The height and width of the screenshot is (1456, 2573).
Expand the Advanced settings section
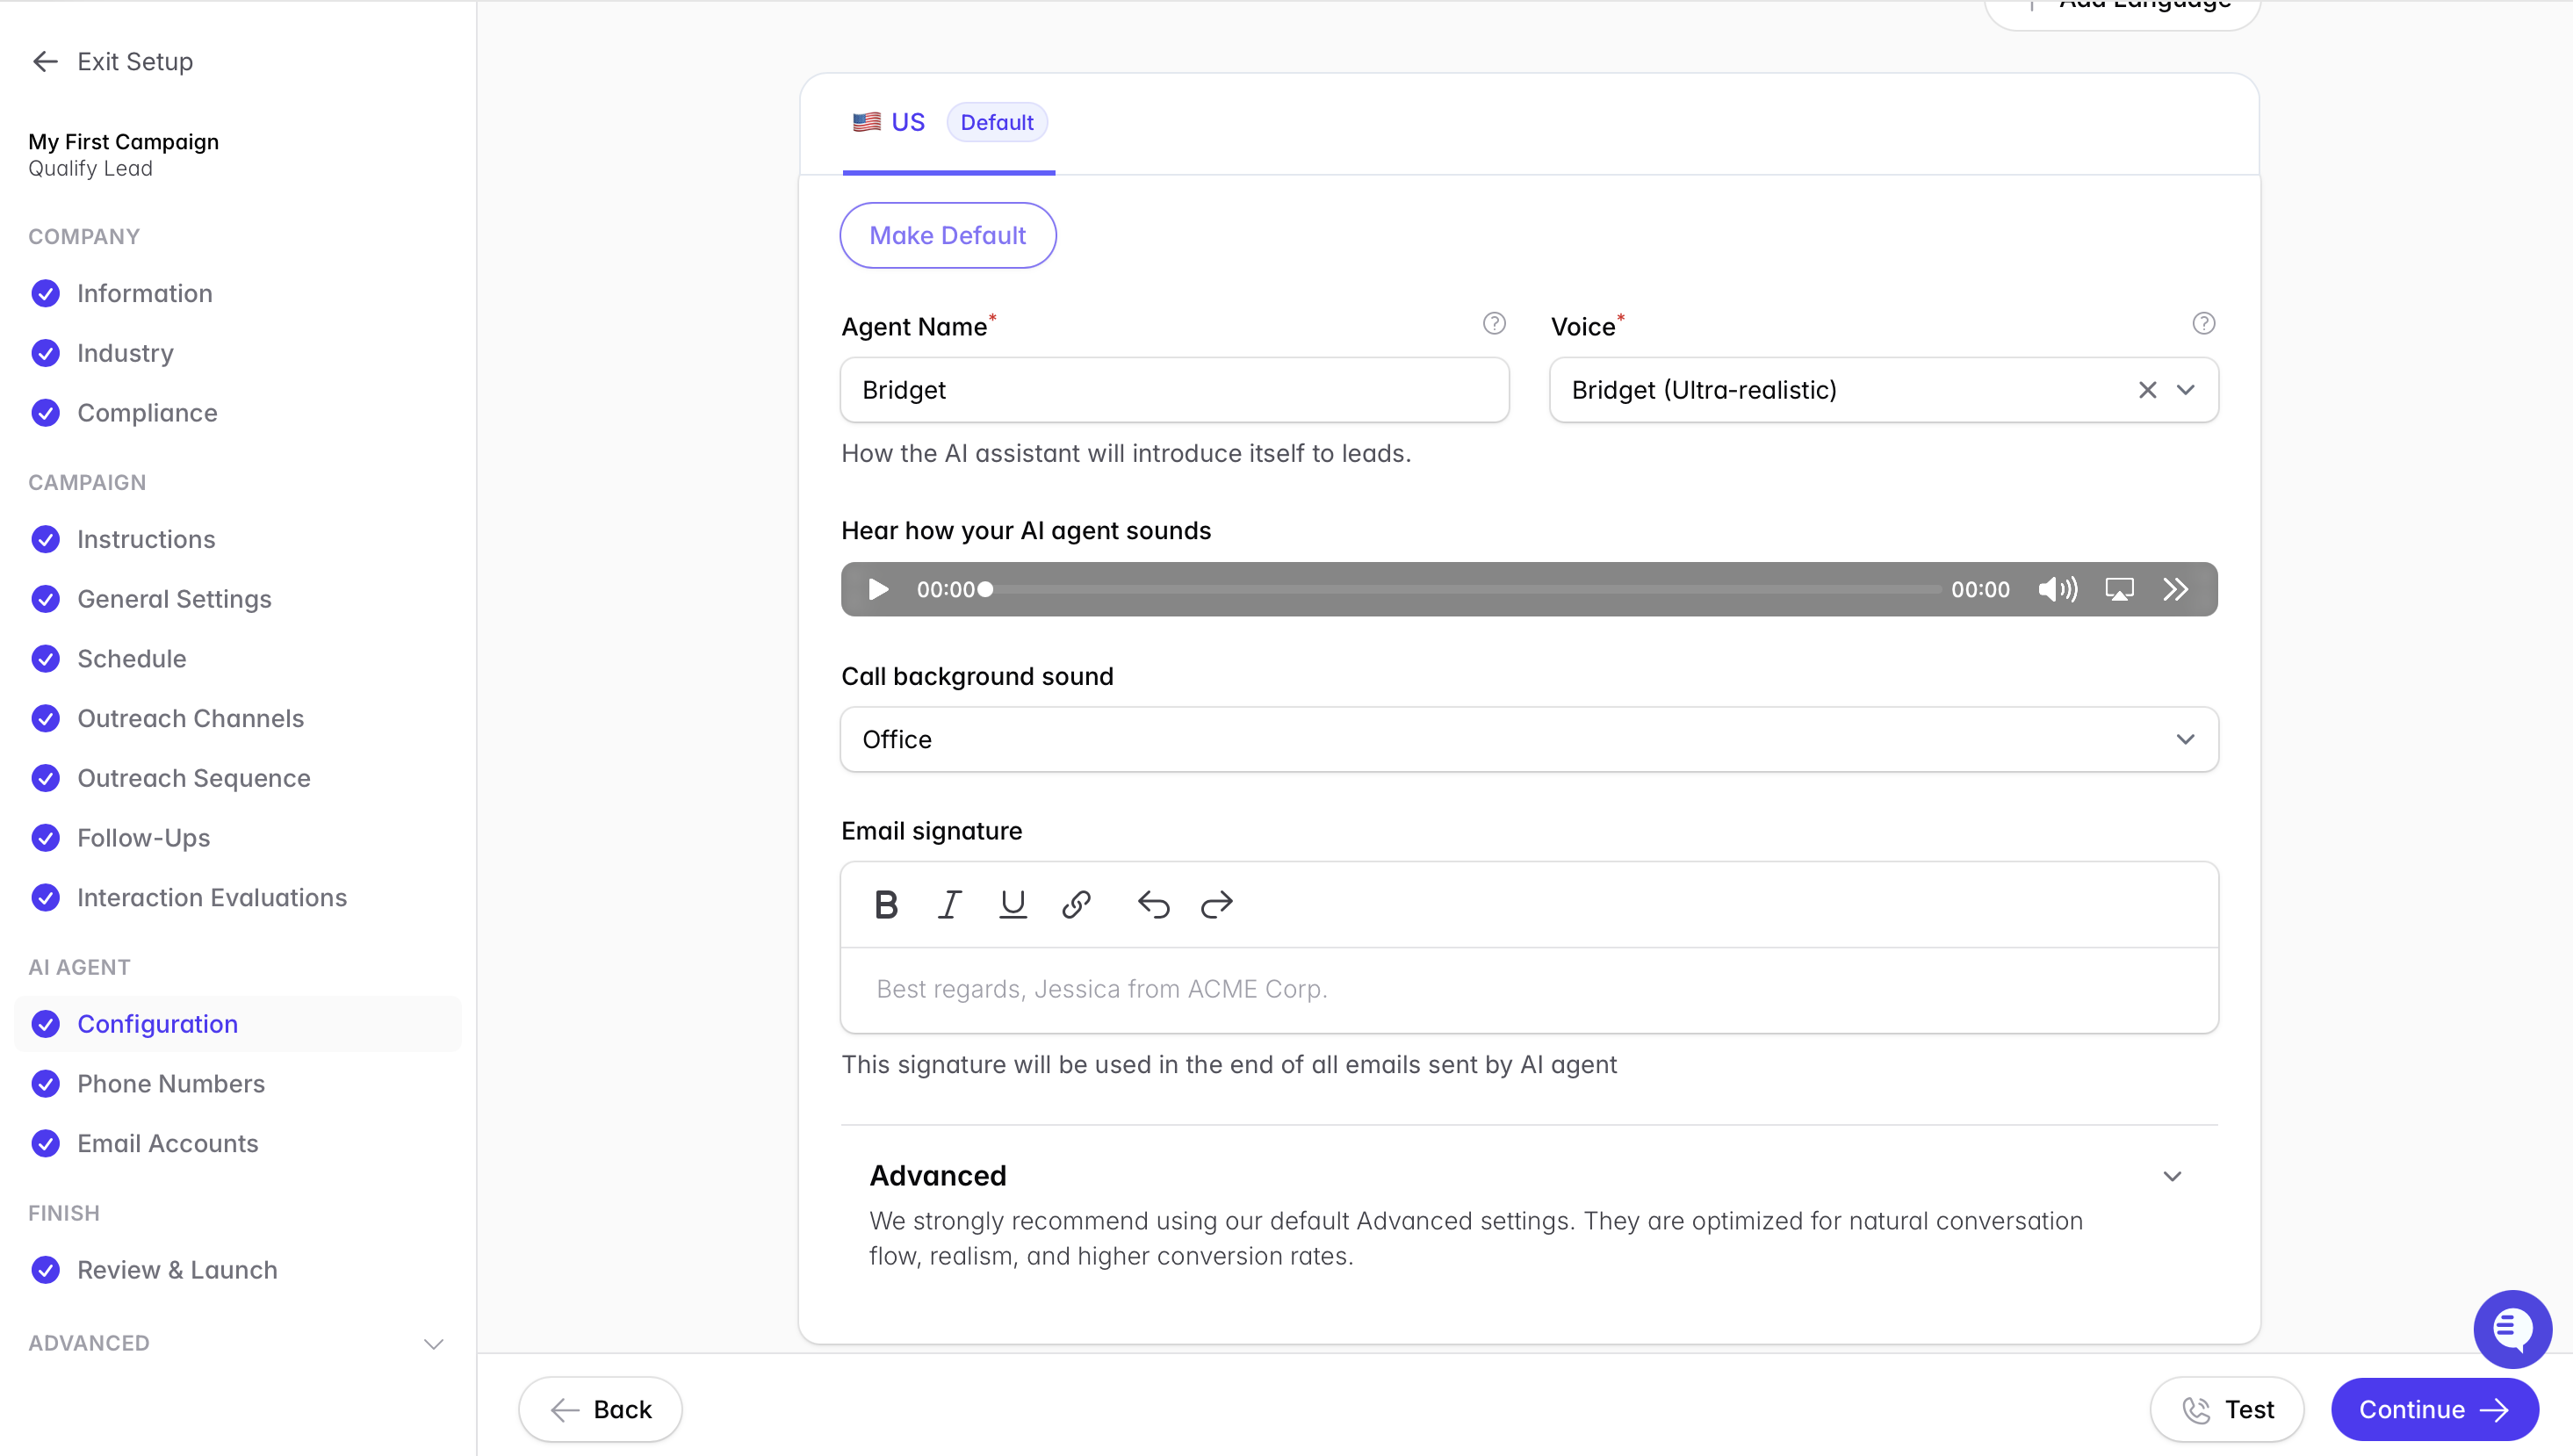(2172, 1176)
